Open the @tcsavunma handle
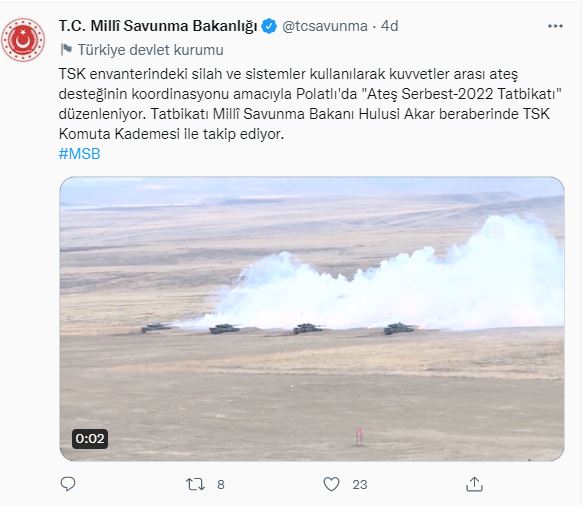The width and height of the screenshot is (586, 505). [x=324, y=26]
